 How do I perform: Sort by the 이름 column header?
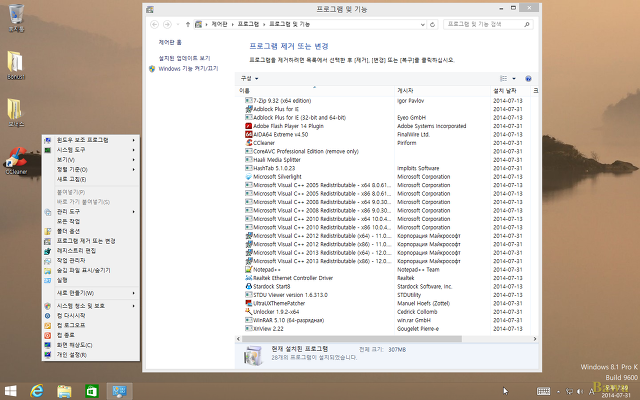pos(316,90)
